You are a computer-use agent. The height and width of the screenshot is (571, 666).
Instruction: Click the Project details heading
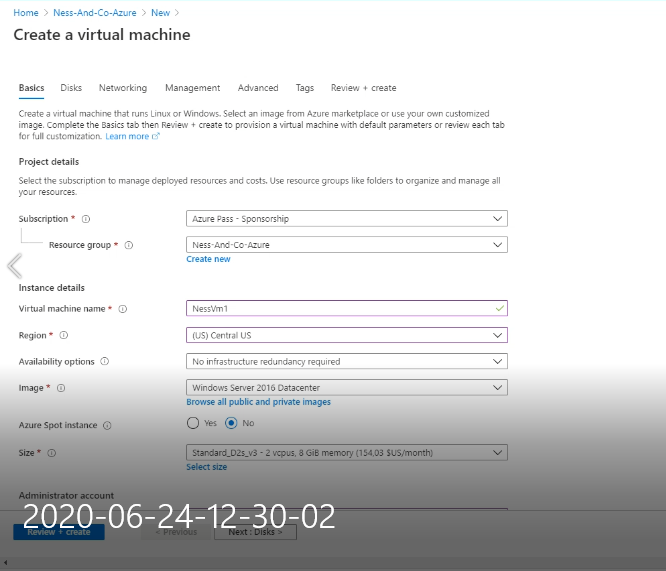tap(49, 162)
